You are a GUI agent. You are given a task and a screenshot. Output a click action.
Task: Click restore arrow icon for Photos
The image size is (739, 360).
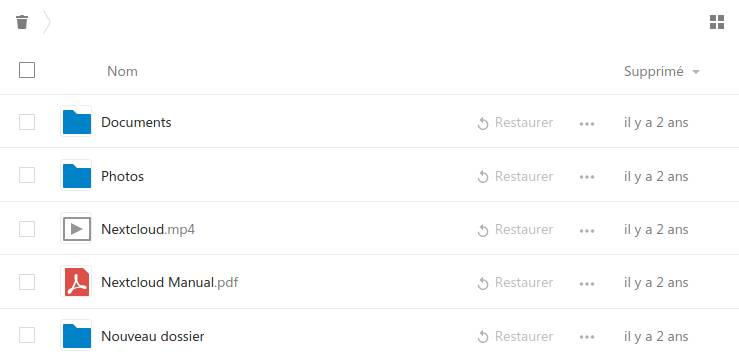(483, 177)
